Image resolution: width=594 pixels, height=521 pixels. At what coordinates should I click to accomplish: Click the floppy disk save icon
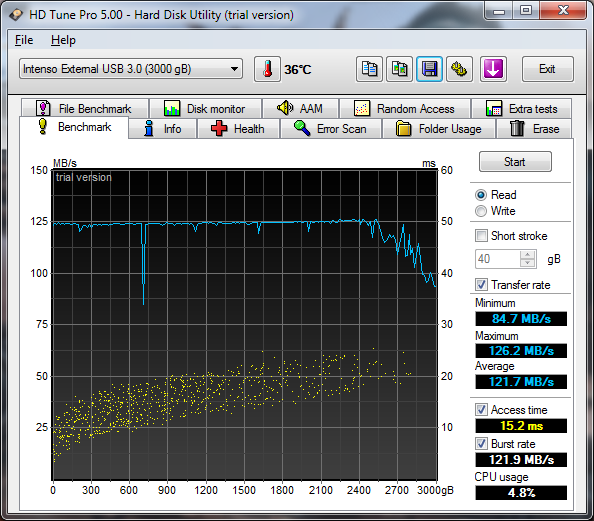click(x=429, y=69)
